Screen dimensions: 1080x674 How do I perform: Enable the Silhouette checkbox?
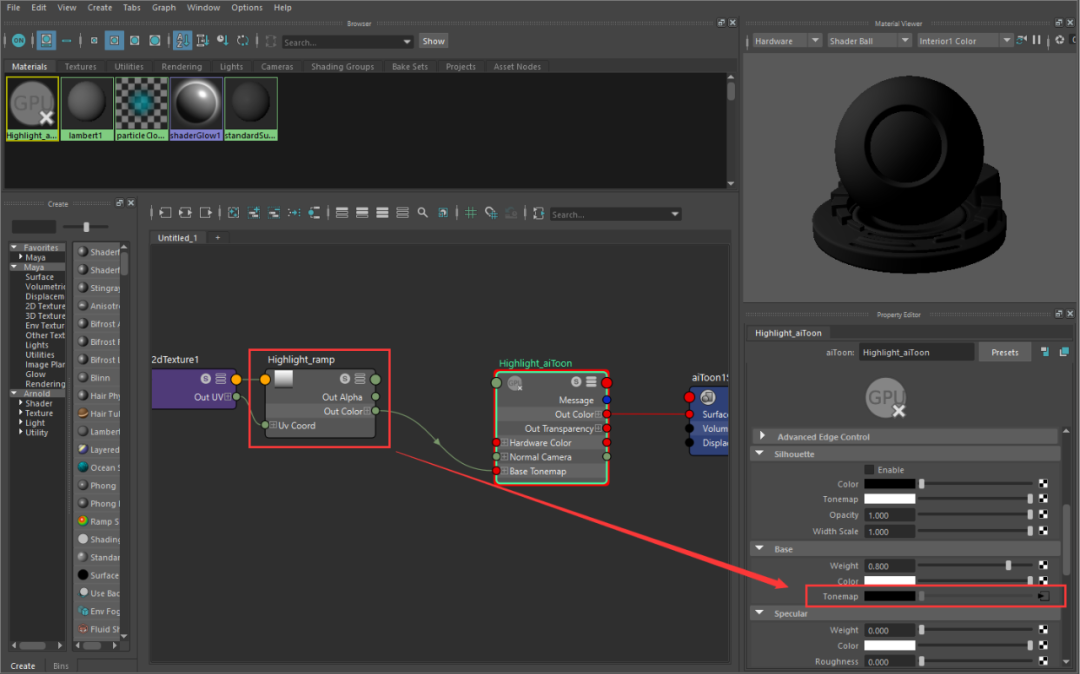pyautogui.click(x=869, y=470)
